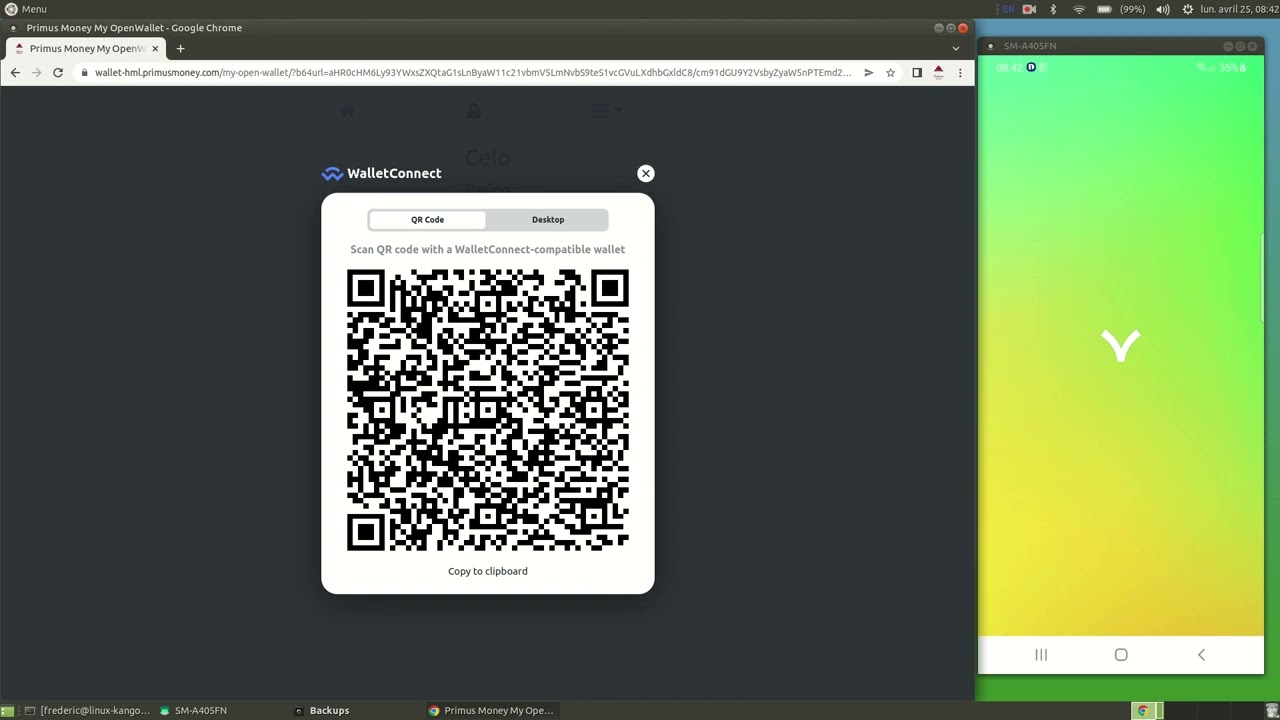The width and height of the screenshot is (1280, 720).
Task: Open the Wi-Fi network tray icon
Action: [1079, 9]
